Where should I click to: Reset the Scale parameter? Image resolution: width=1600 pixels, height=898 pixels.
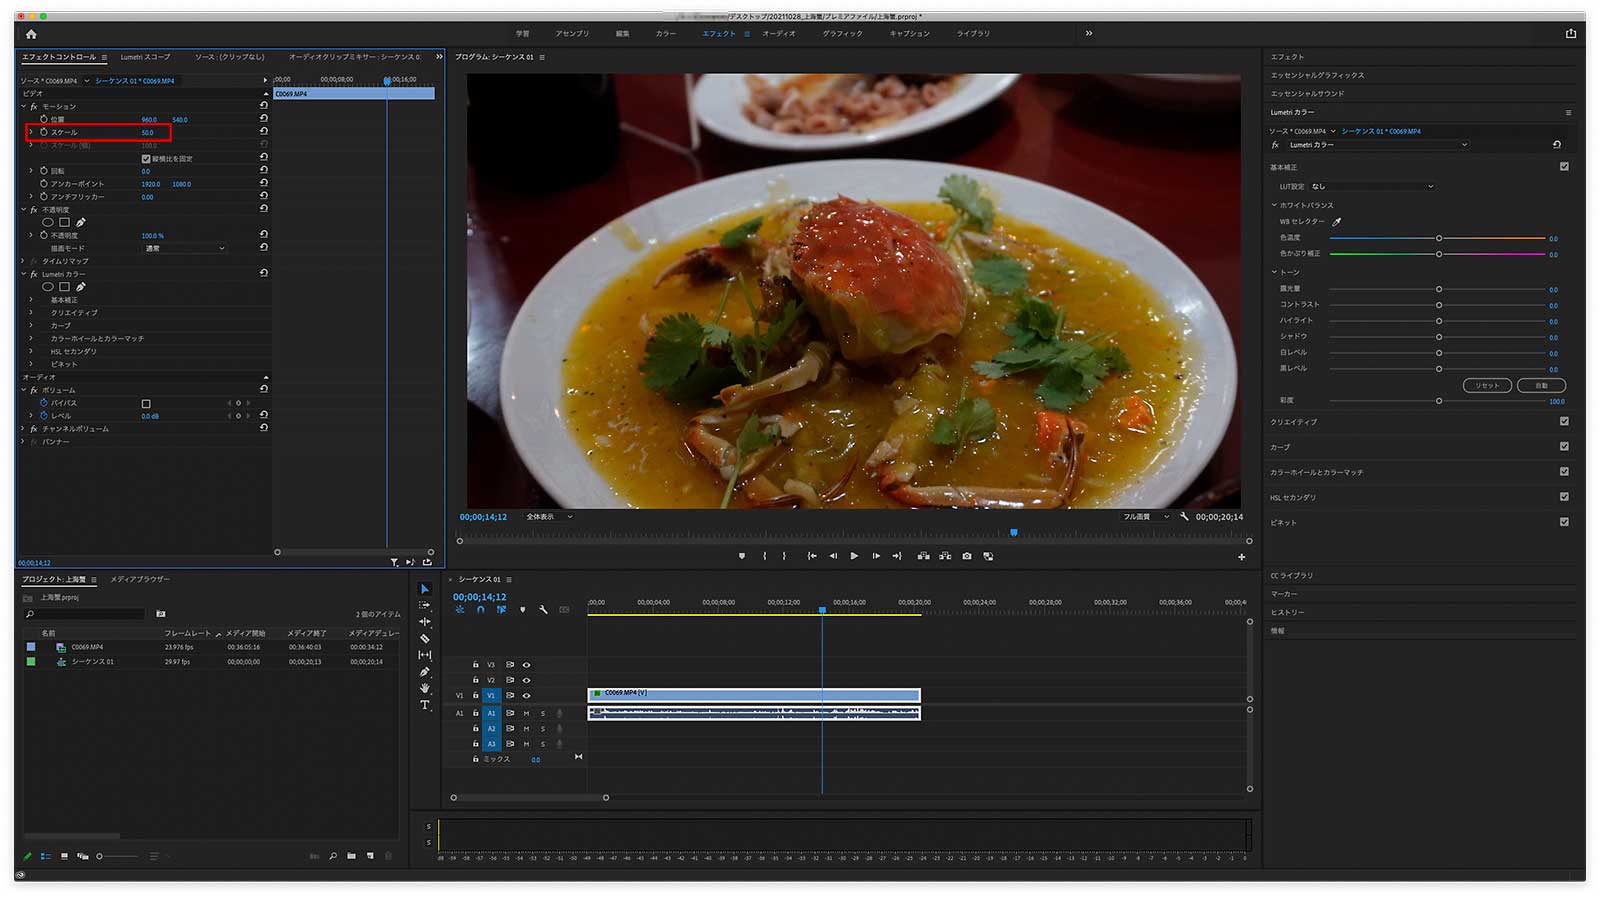(264, 131)
